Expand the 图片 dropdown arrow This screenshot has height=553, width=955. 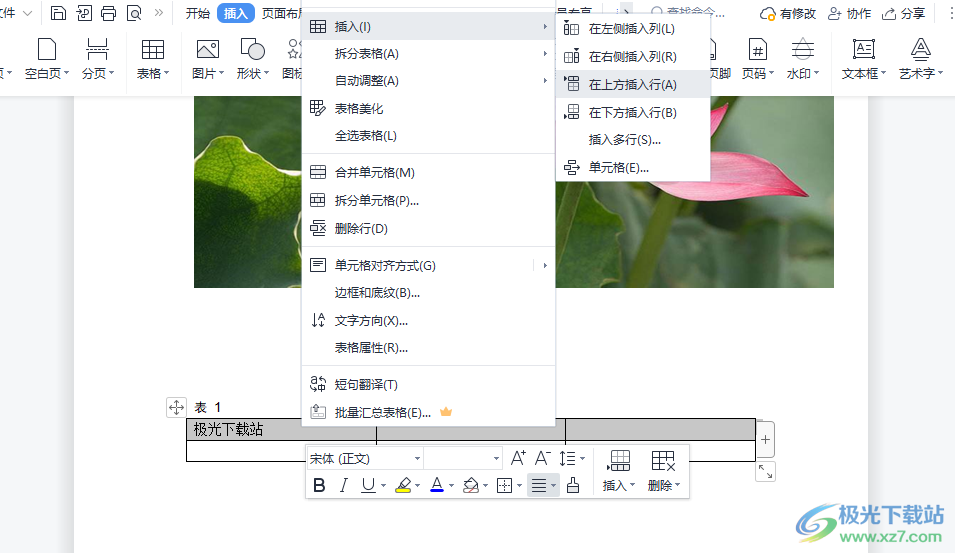[x=221, y=73]
